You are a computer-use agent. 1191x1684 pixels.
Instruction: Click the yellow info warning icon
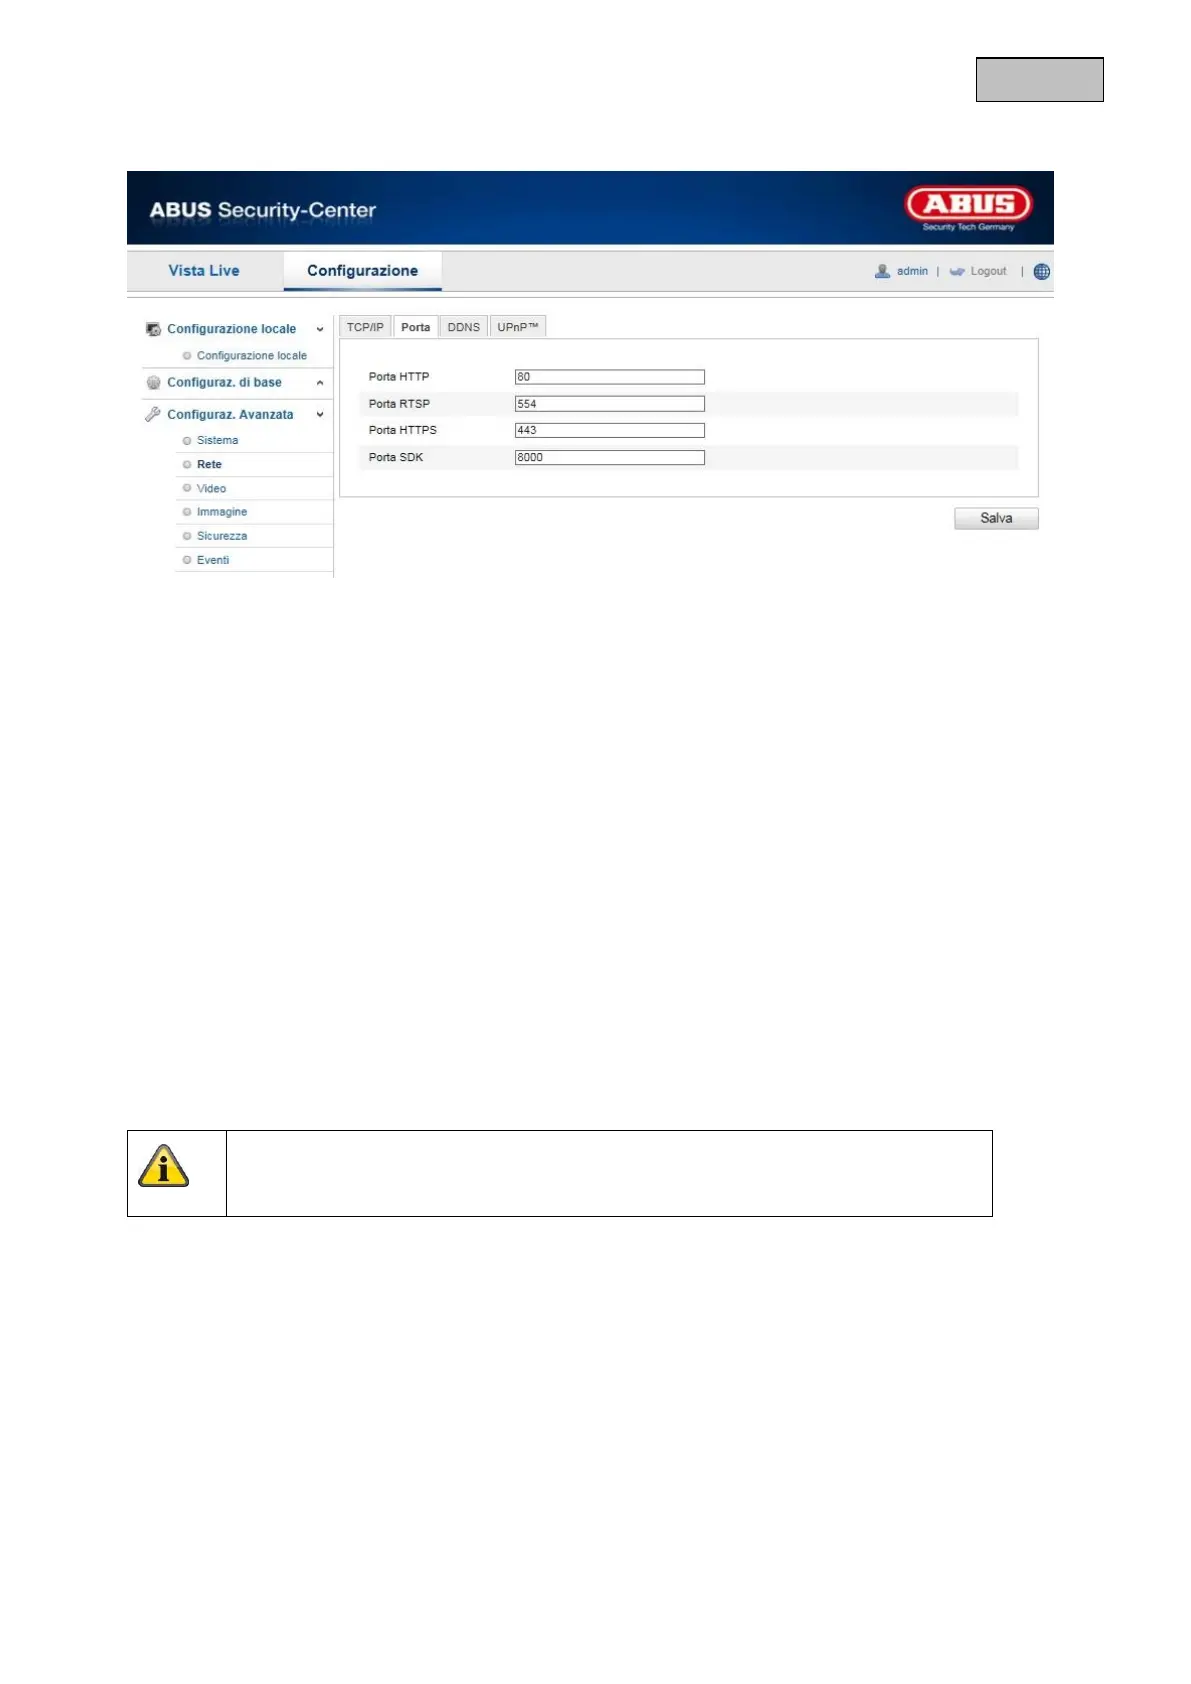click(164, 1166)
